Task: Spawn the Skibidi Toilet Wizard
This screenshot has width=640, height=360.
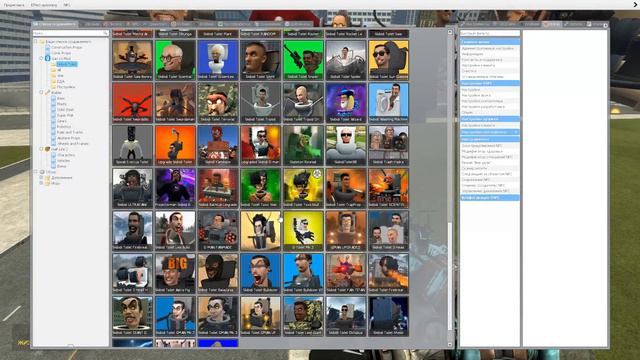Action: tap(346, 103)
